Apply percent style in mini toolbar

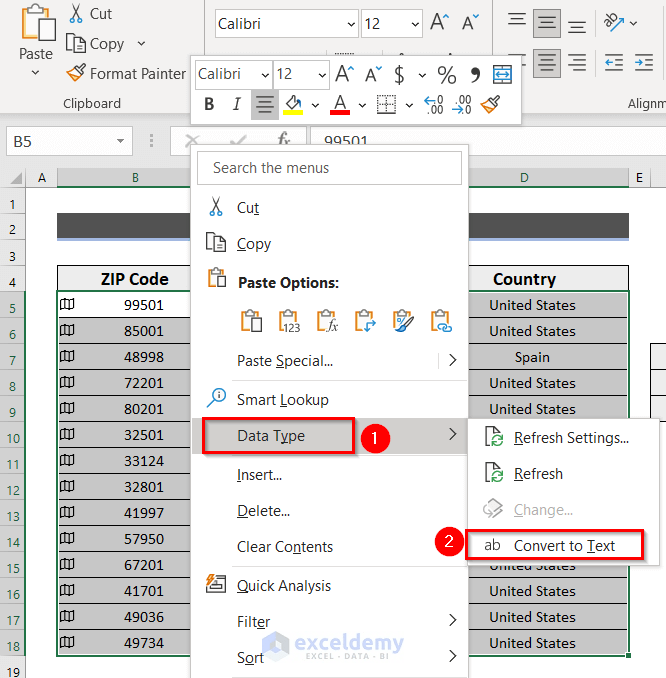[446, 74]
